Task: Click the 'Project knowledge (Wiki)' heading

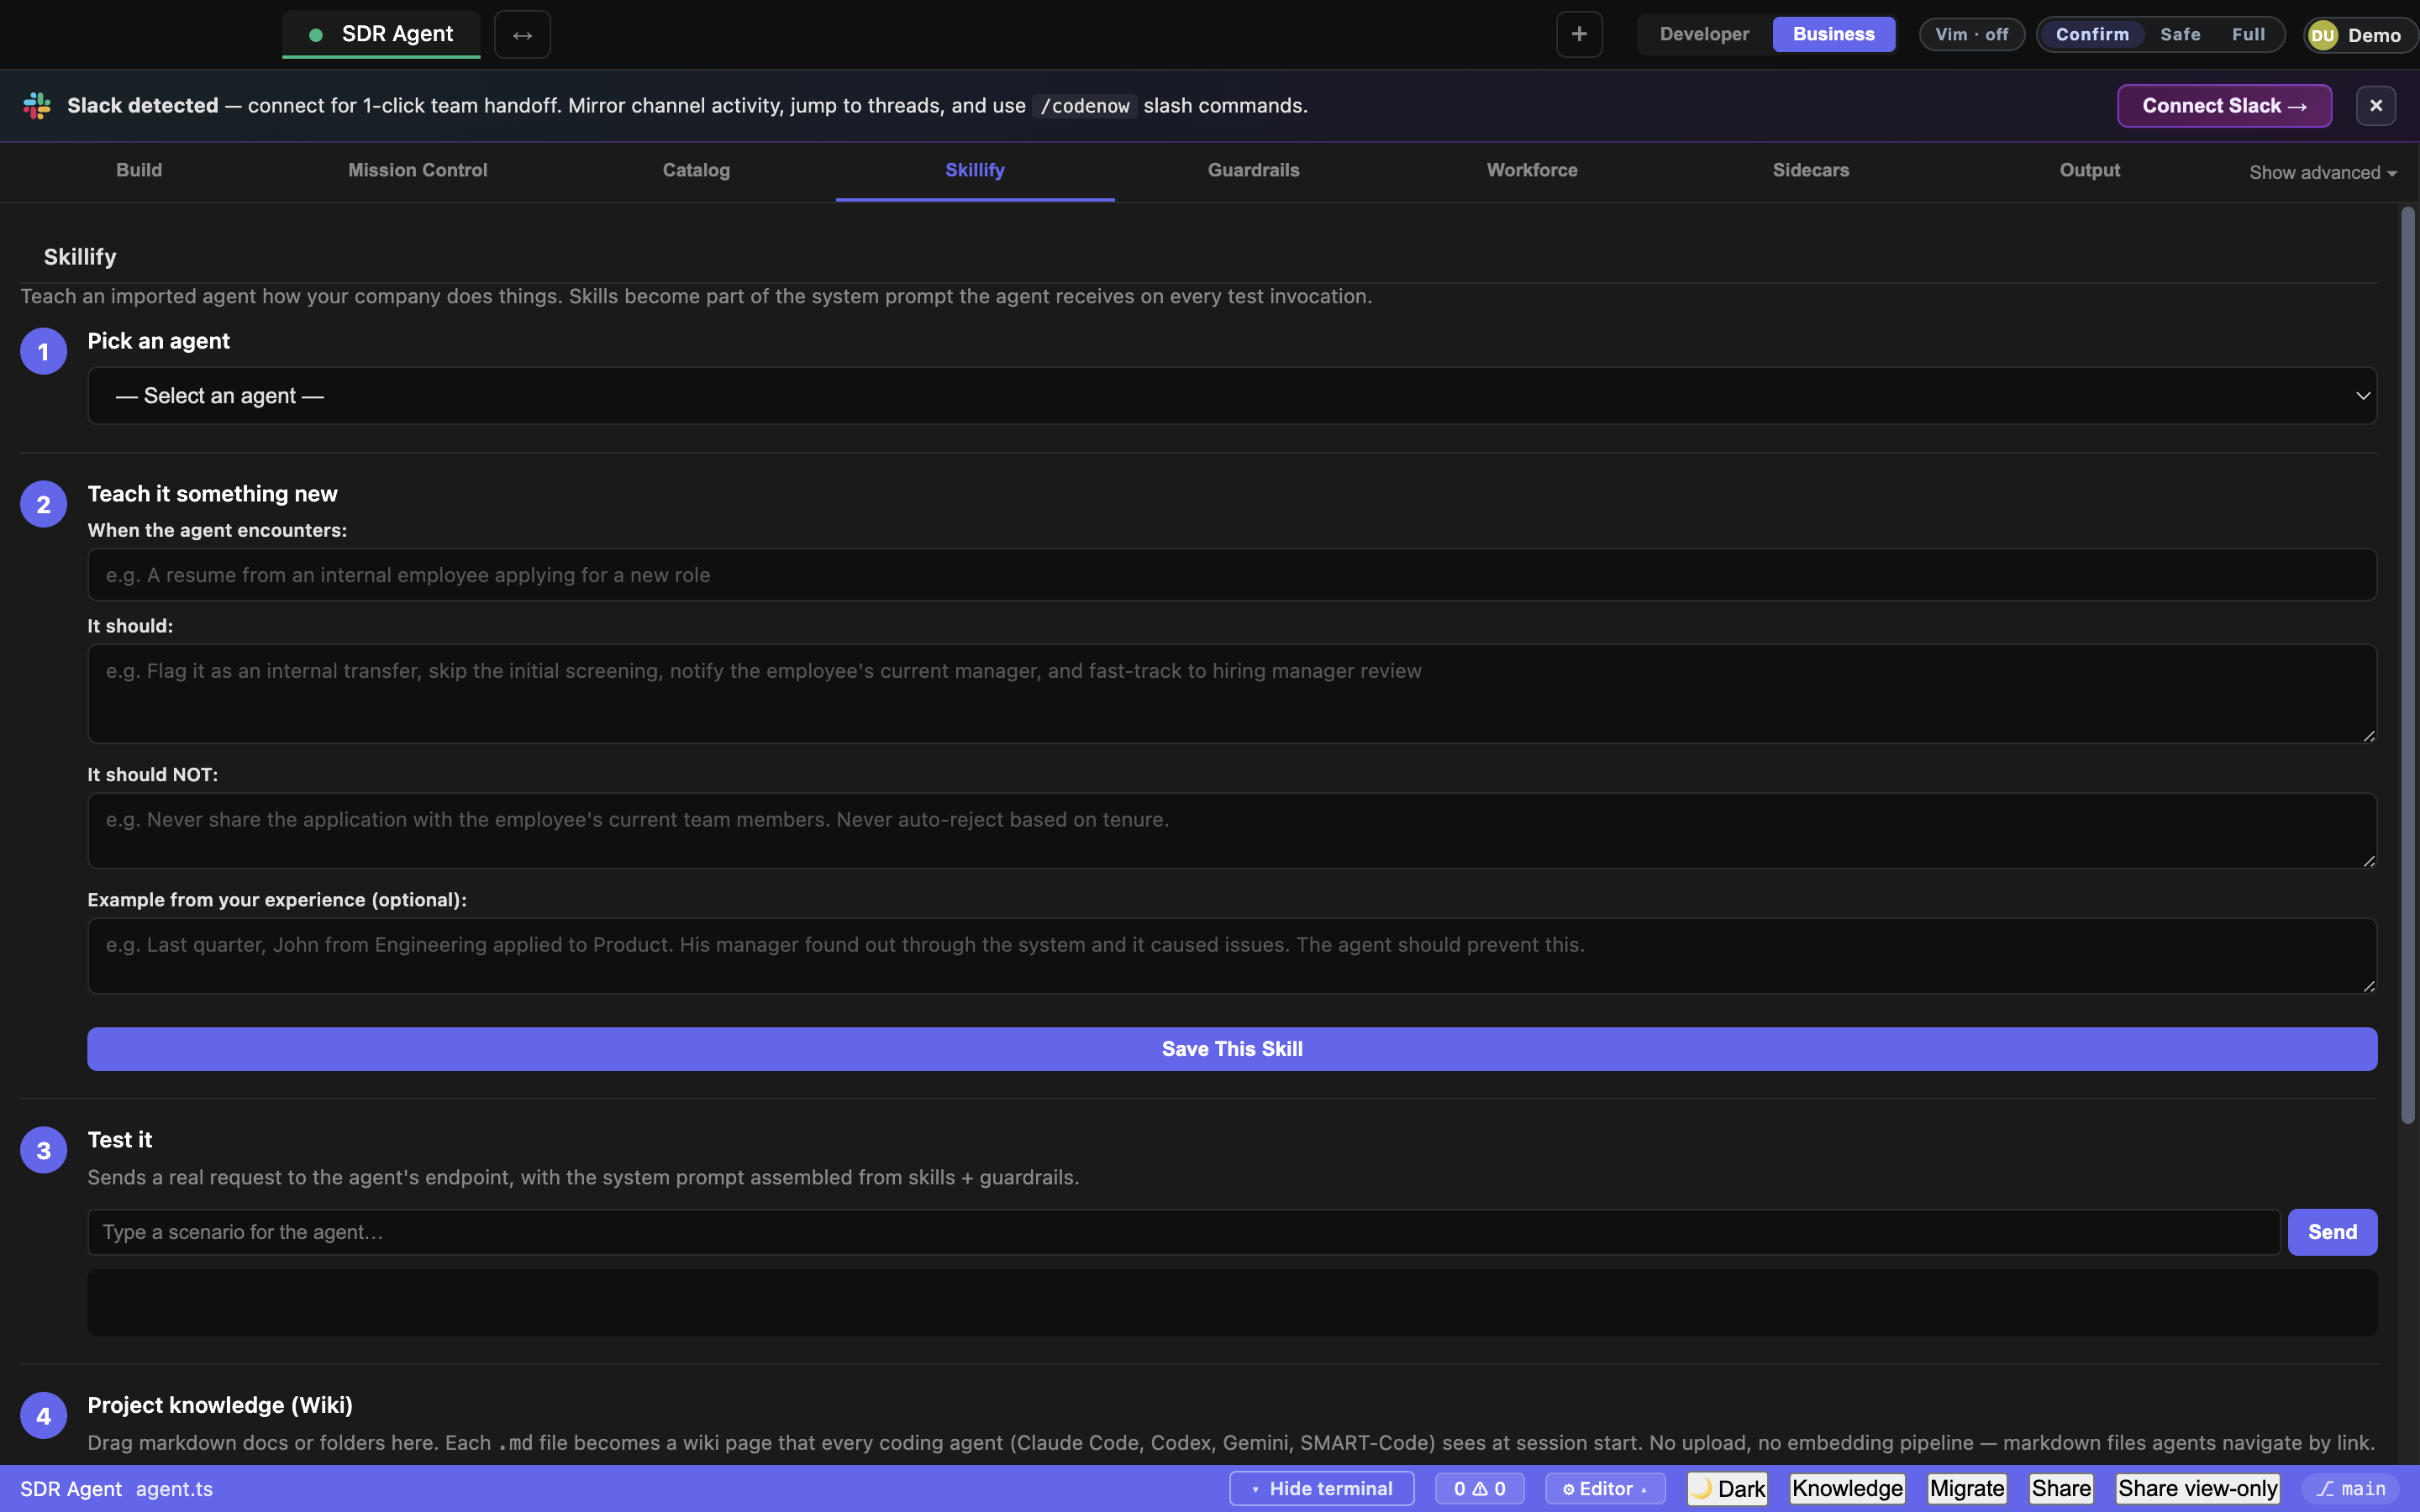Action: [220, 1405]
